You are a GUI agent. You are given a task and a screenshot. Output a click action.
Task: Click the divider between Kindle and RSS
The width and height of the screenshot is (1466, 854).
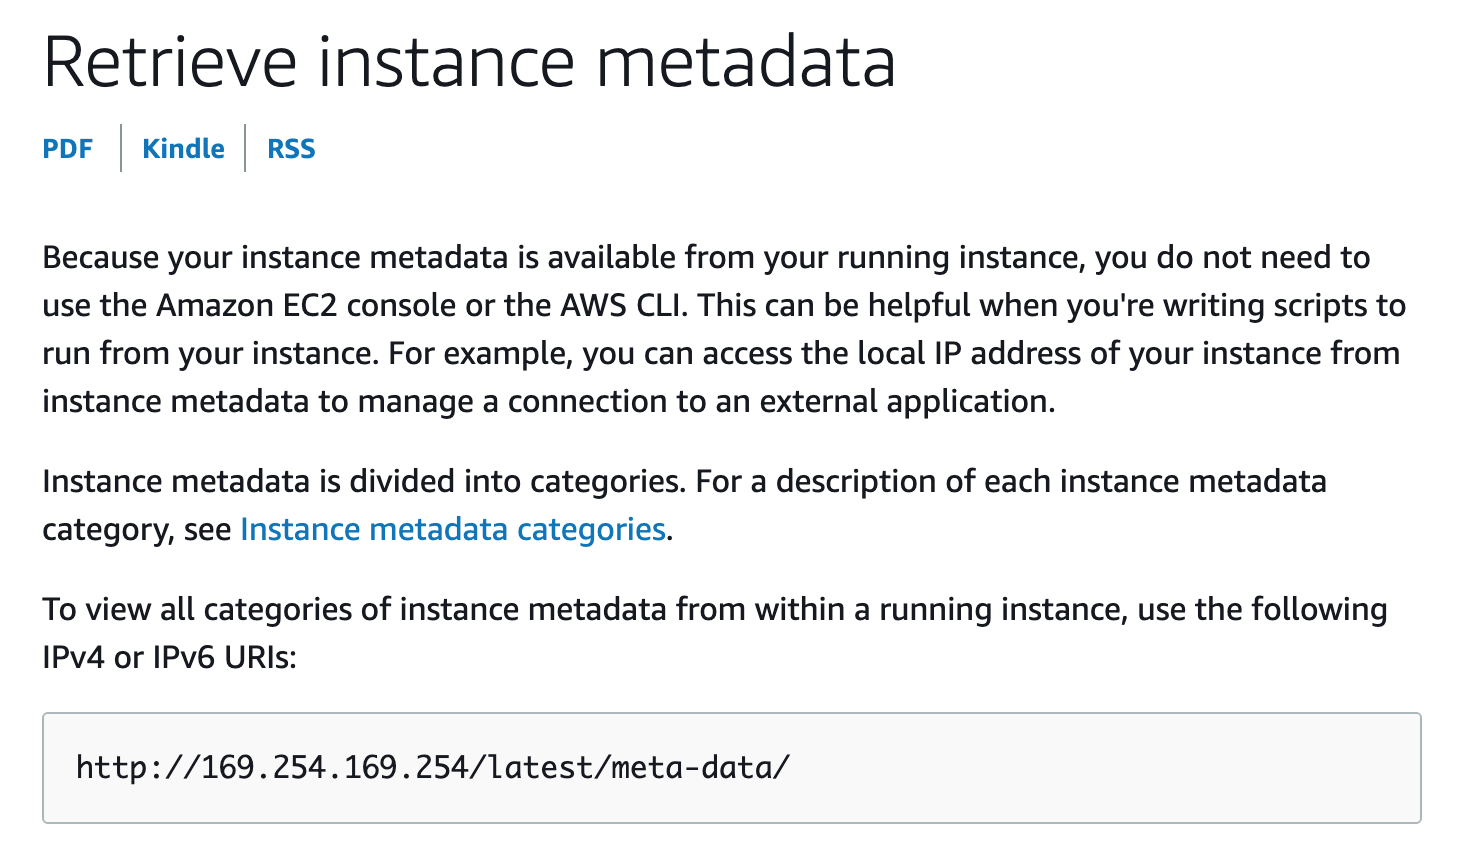(x=245, y=148)
